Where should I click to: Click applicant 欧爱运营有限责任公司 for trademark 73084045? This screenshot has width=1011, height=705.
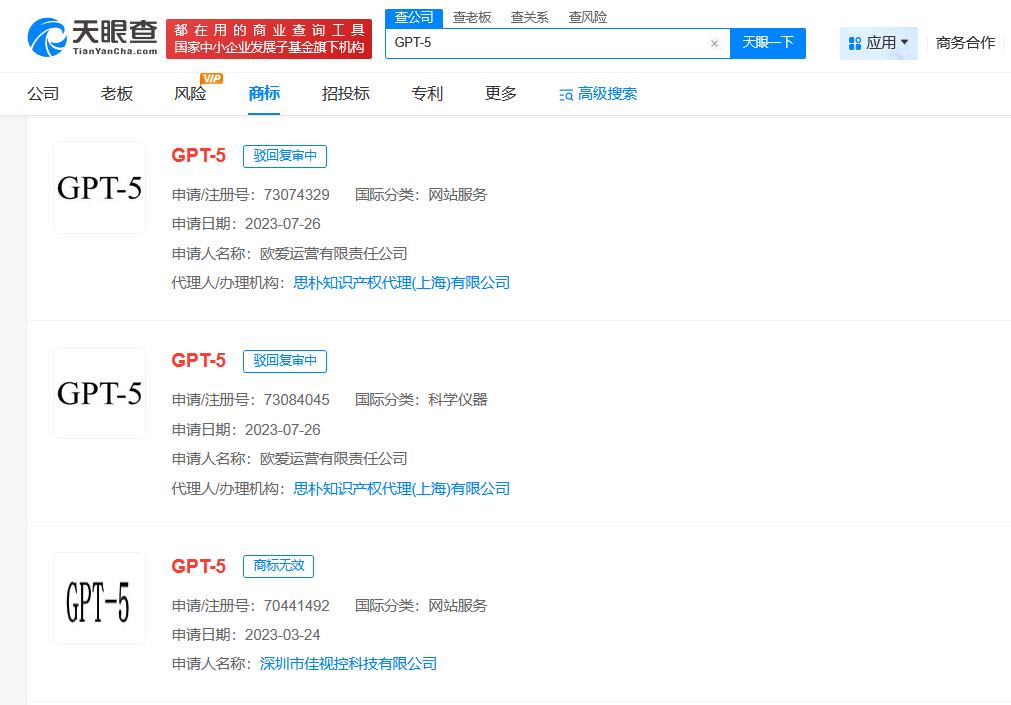coord(333,459)
